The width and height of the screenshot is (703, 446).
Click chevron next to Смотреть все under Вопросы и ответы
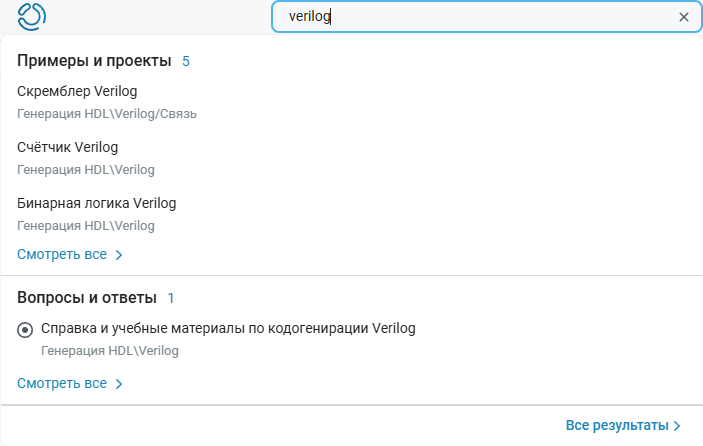(119, 384)
